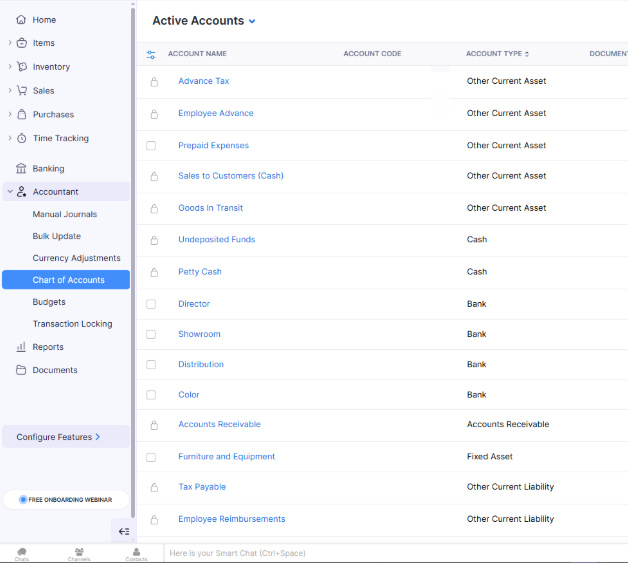Viewport: 628px width, 572px height.
Task: Tick the Furniture and Equipment checkbox
Action: pyautogui.click(x=151, y=457)
